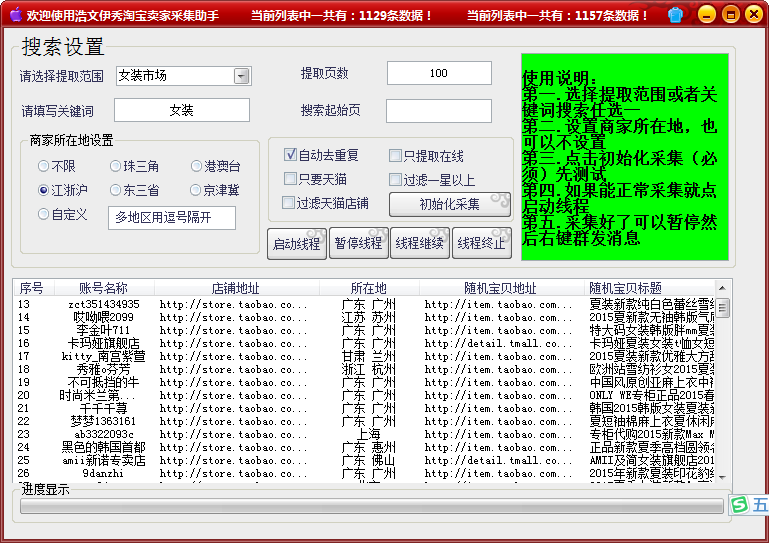Click the list vertical scrollbar thumb
This screenshot has width=769, height=543.
pos(722,308)
